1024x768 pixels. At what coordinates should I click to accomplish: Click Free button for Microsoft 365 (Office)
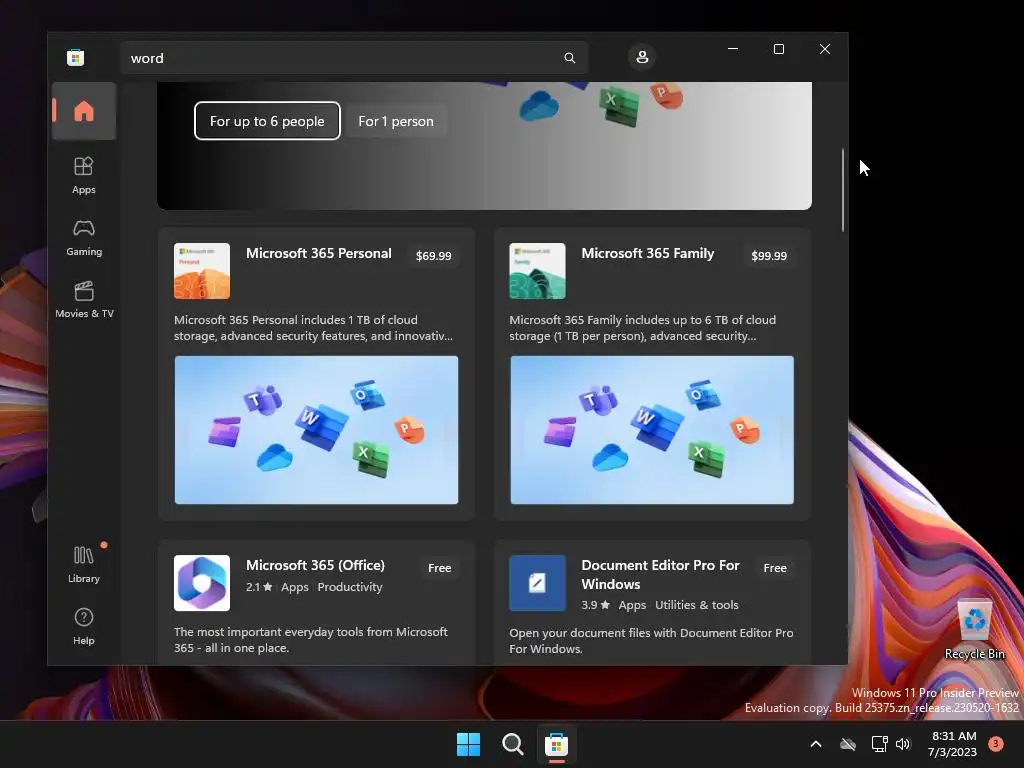(440, 568)
